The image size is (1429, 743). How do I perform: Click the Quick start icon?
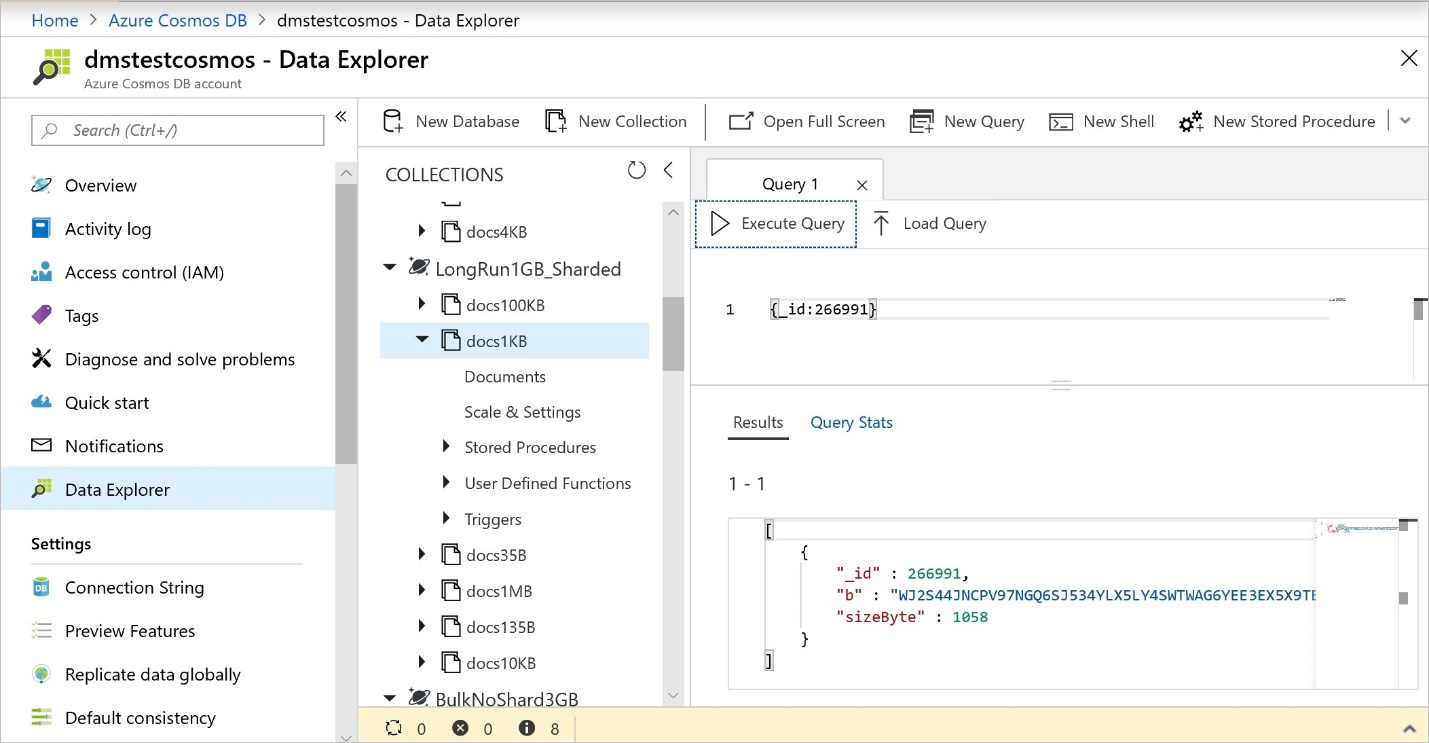pyautogui.click(x=41, y=402)
